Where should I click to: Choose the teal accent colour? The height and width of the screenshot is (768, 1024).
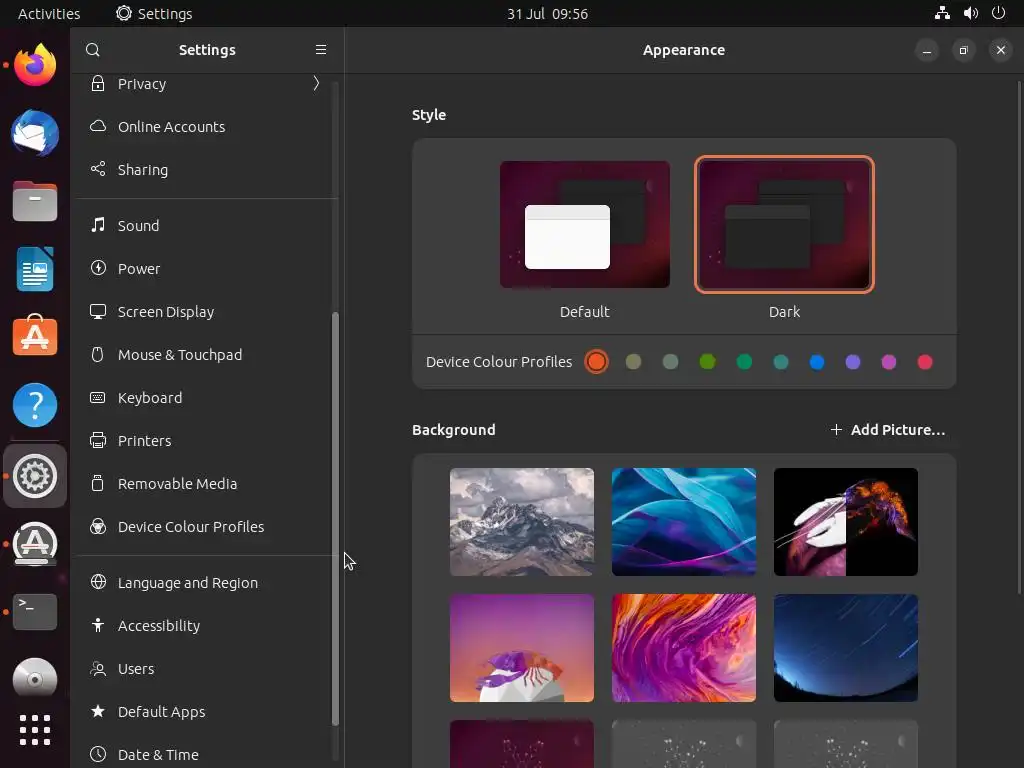pos(780,362)
